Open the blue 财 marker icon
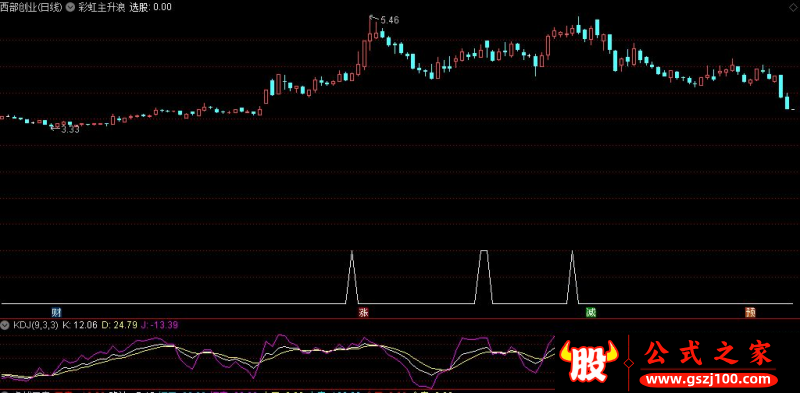Screen dimensions: 800x393 [x=56, y=312]
